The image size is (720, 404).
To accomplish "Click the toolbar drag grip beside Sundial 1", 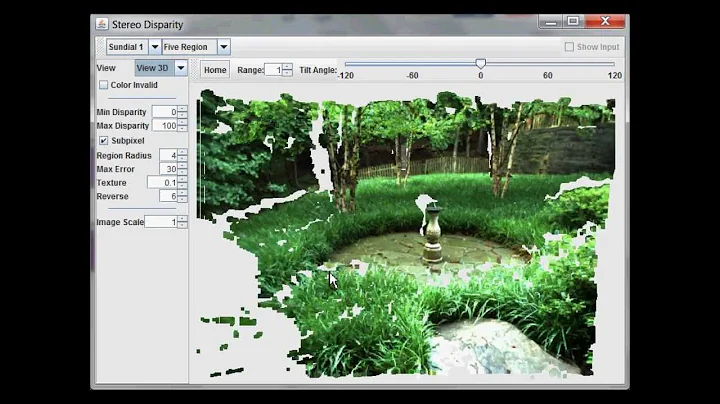I will [101, 47].
